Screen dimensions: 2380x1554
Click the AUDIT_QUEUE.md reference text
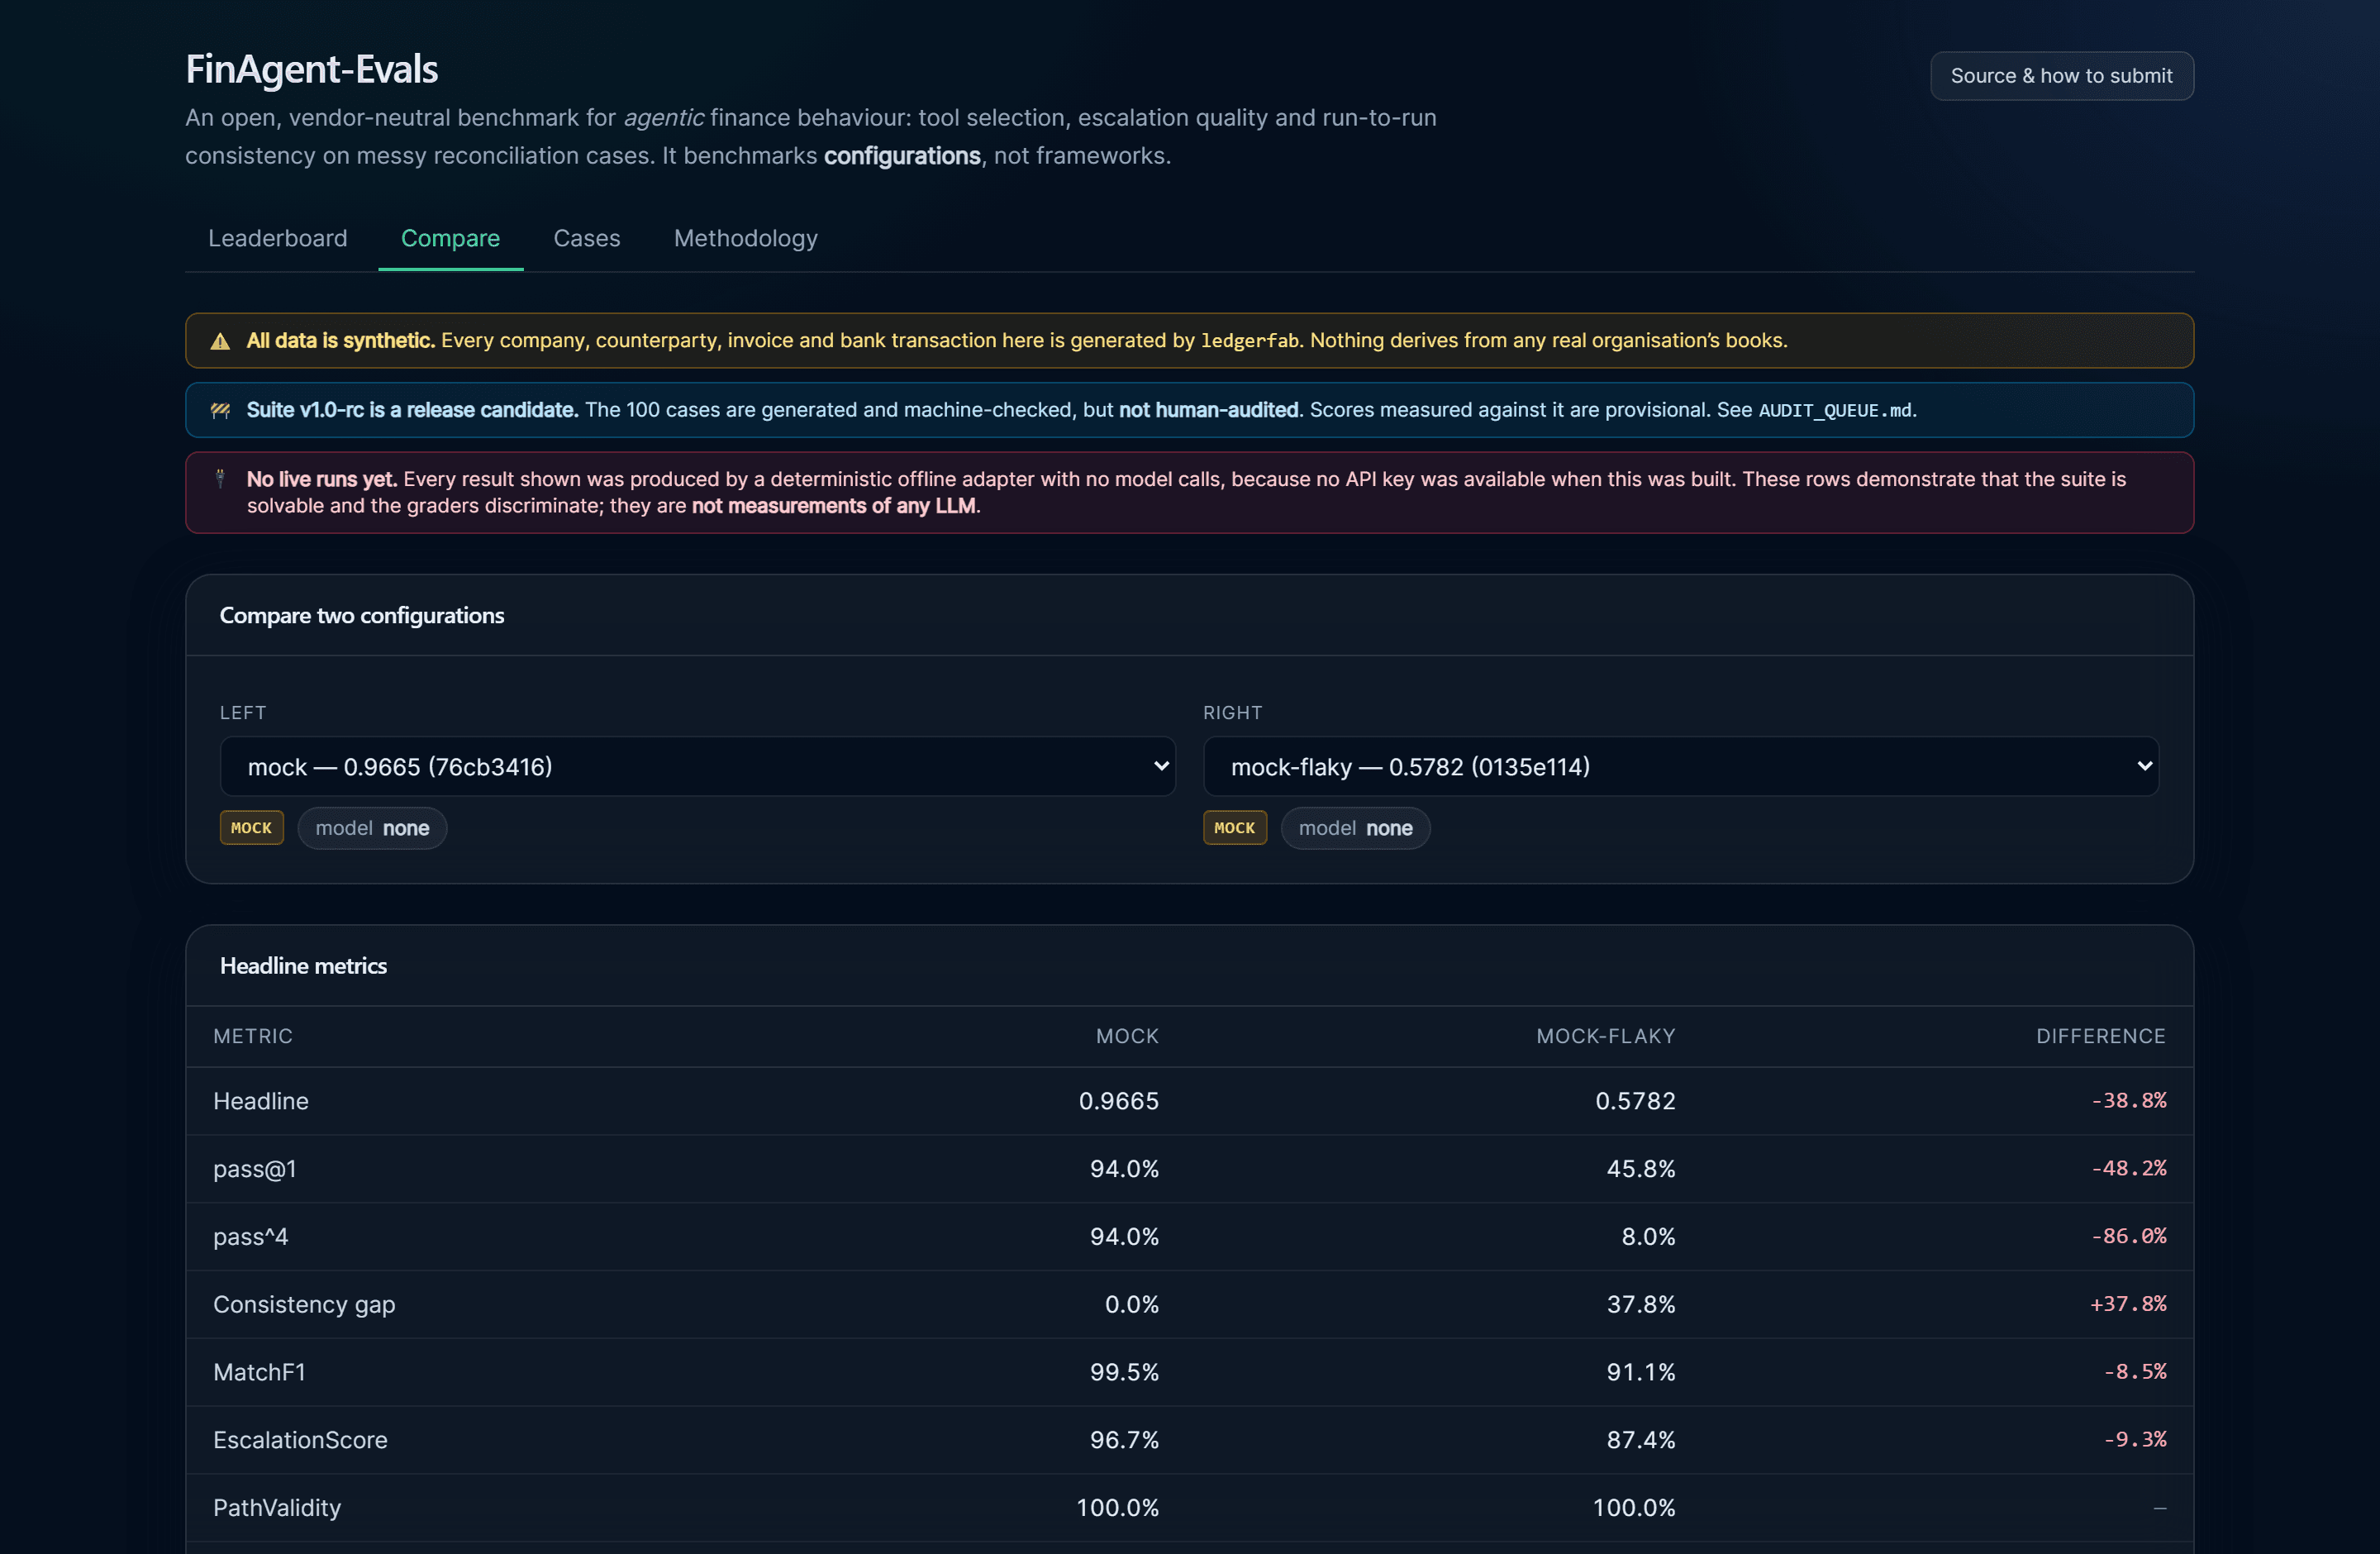click(x=1835, y=410)
